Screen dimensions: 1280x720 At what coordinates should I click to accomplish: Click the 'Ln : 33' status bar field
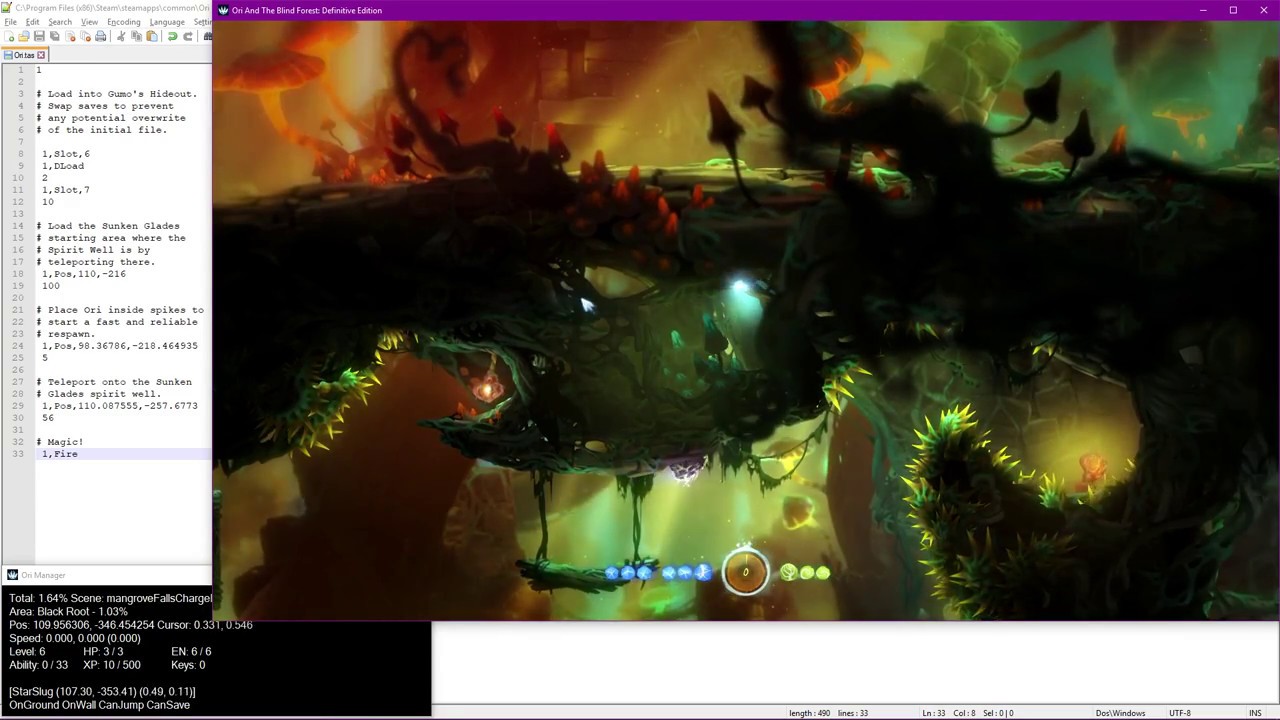932,713
